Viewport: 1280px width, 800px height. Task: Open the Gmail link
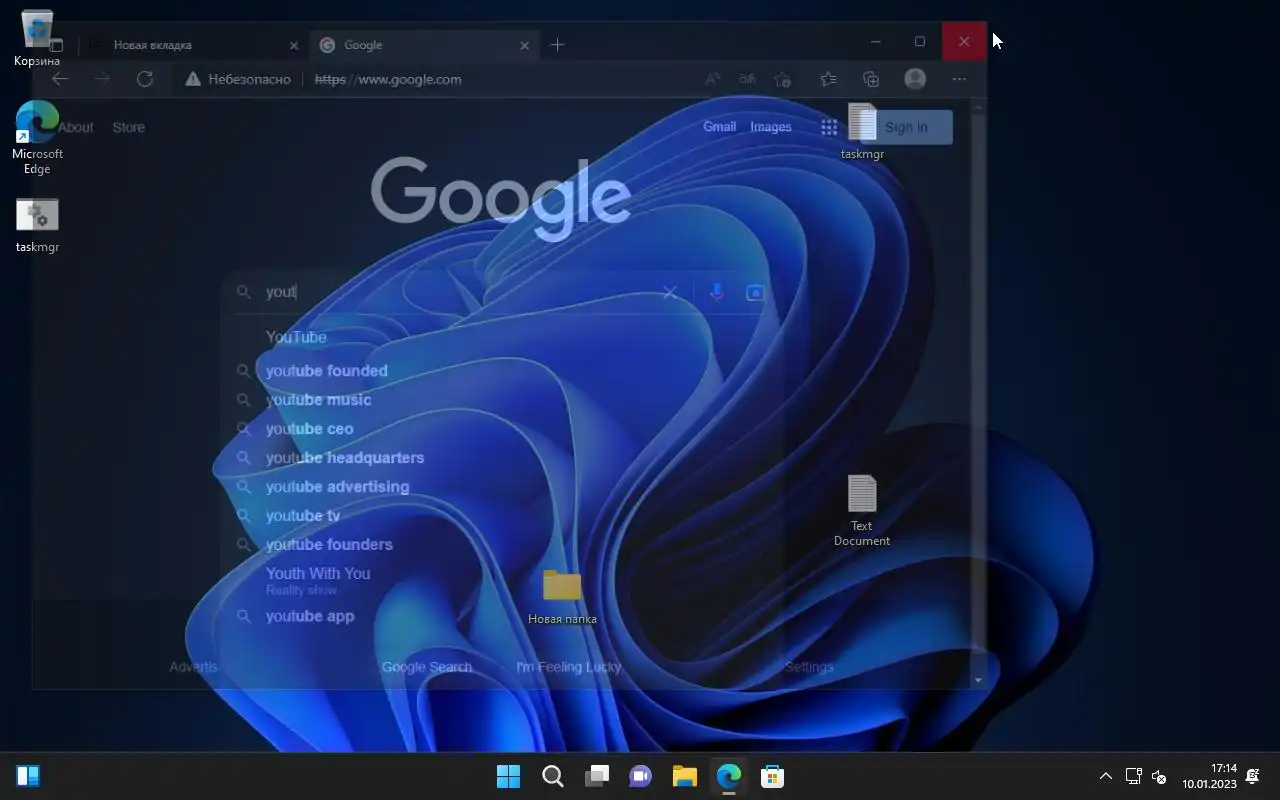point(720,127)
